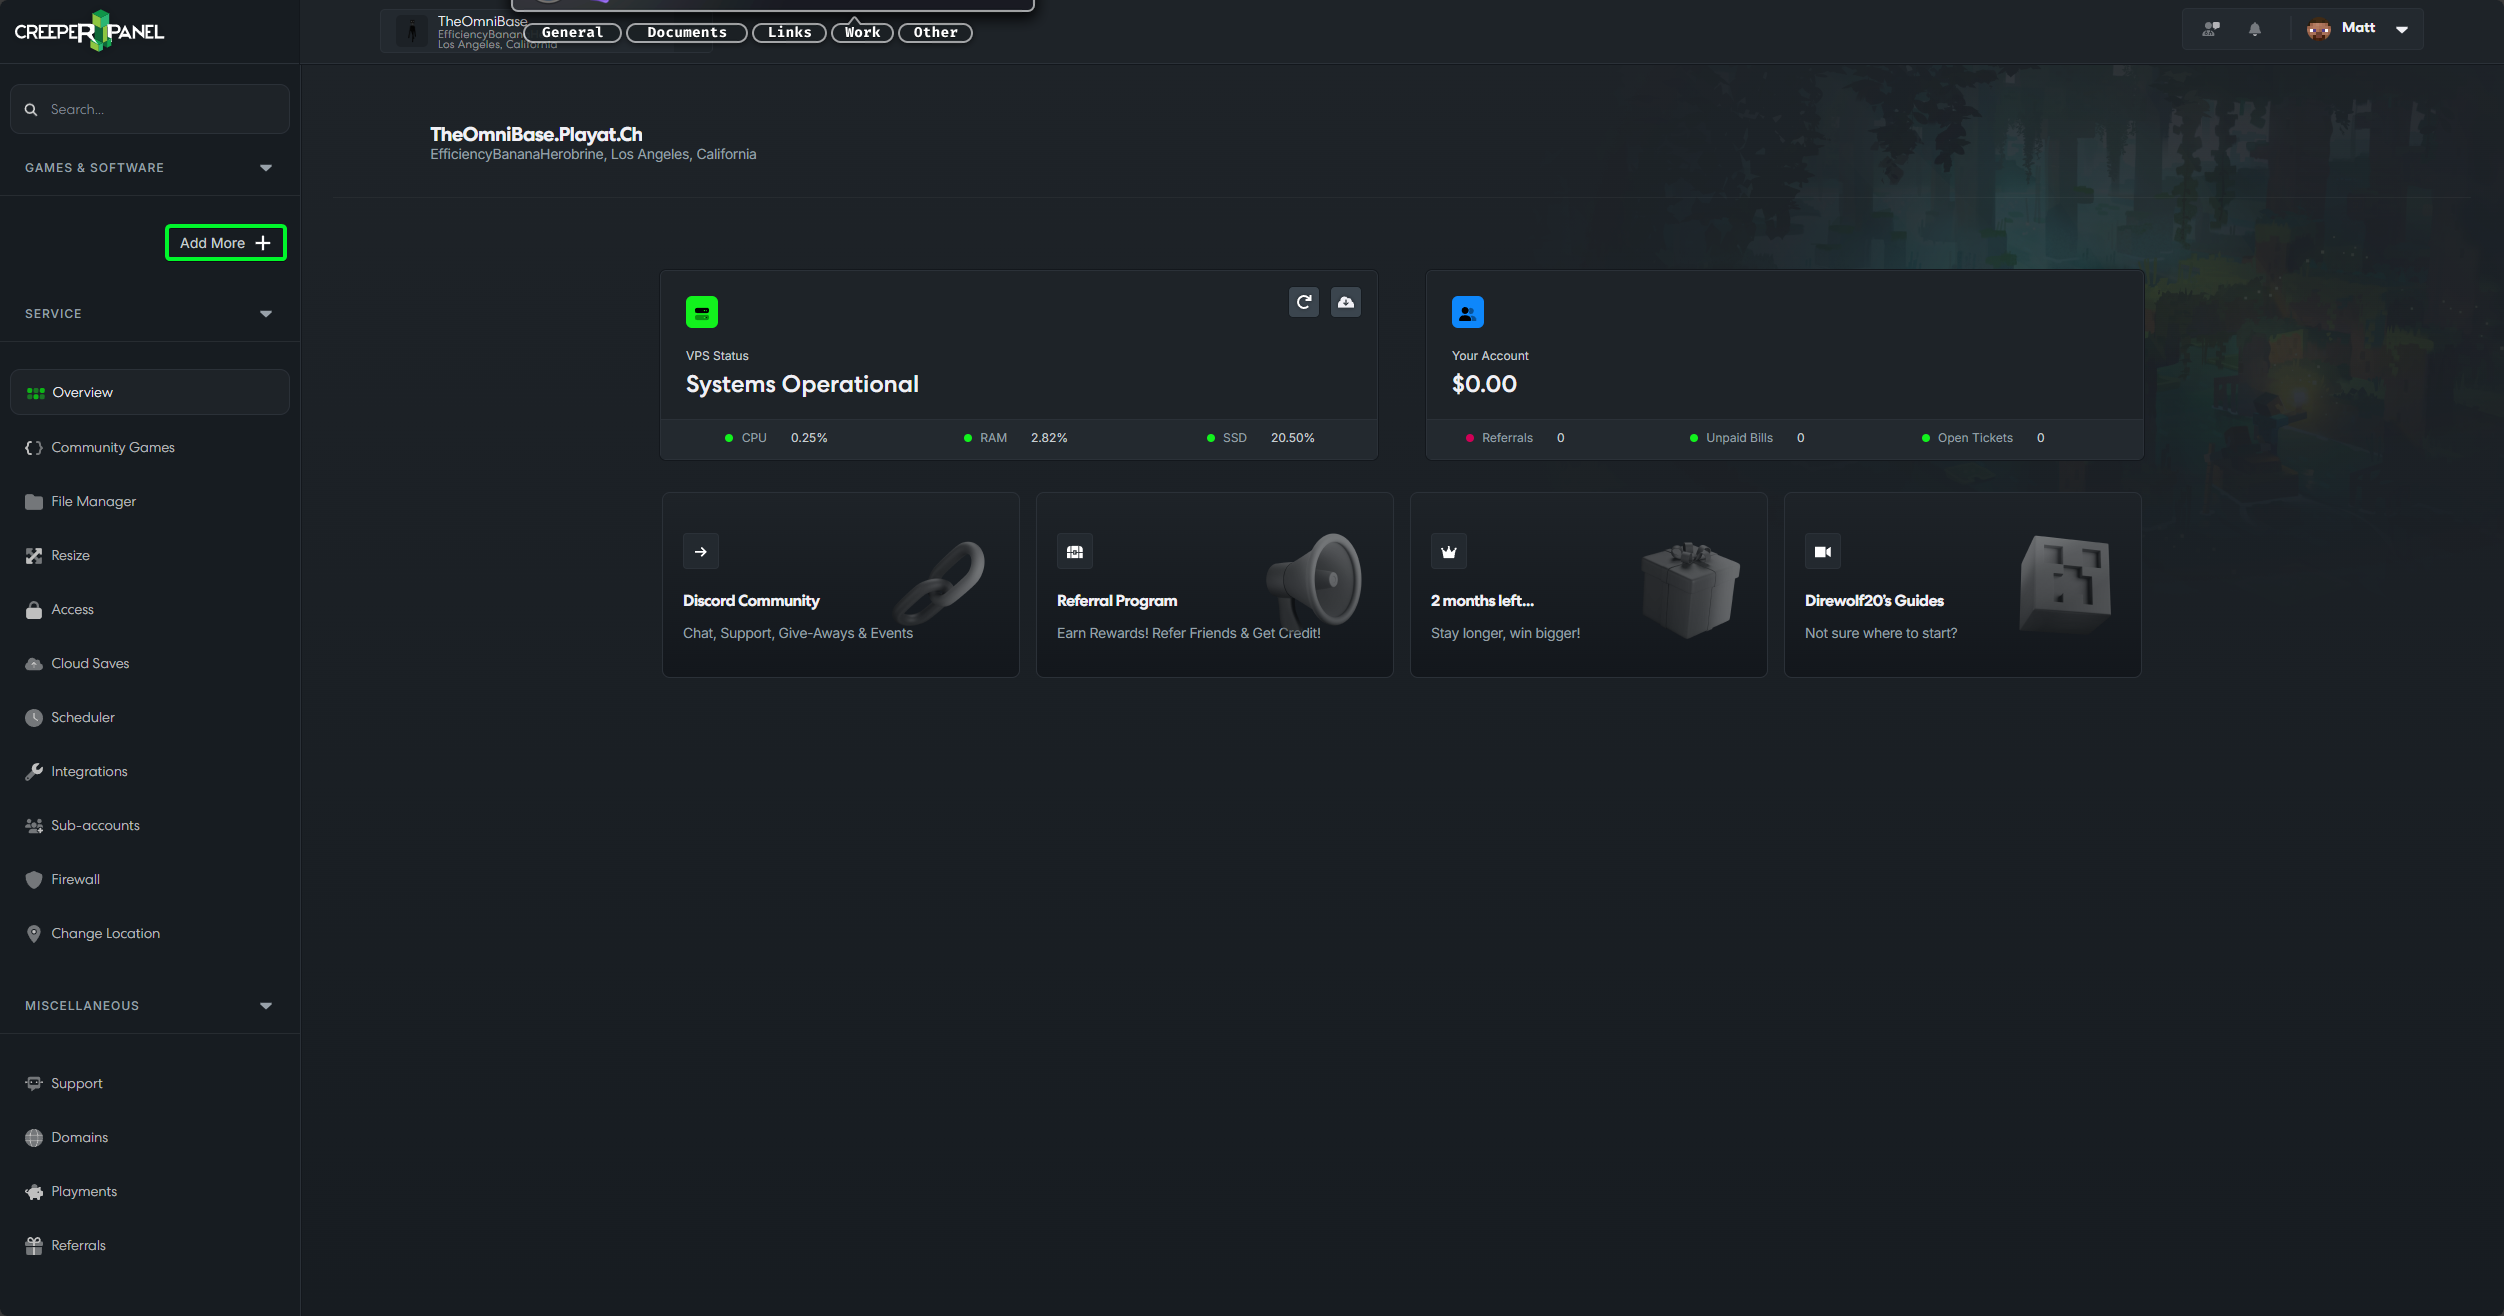Open the Integrations panel
Viewport: 2504px width, 1316px height.
89,771
